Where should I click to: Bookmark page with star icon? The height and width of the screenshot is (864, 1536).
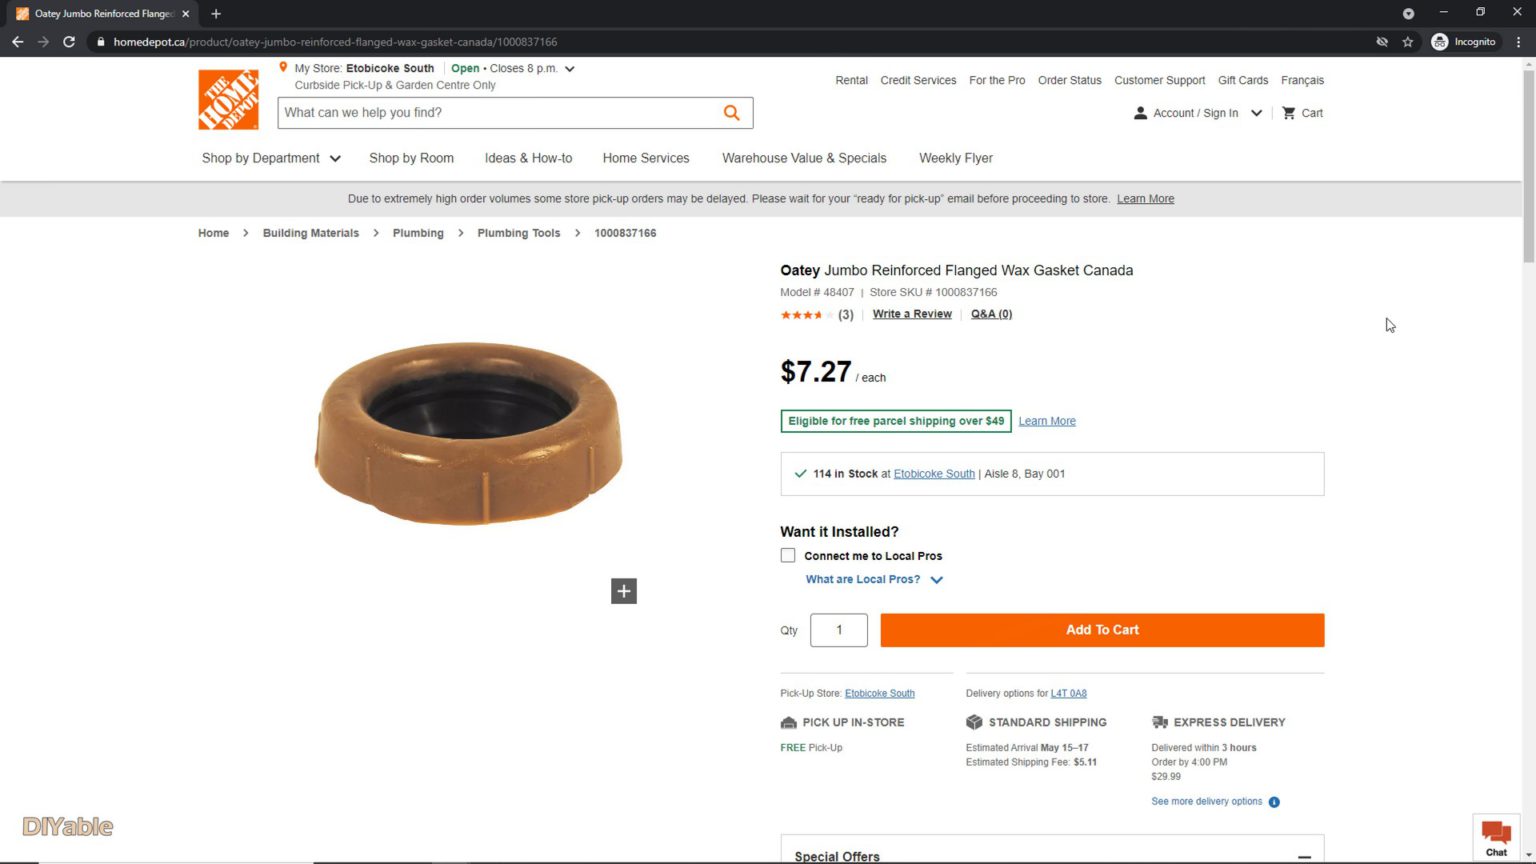click(x=1408, y=42)
